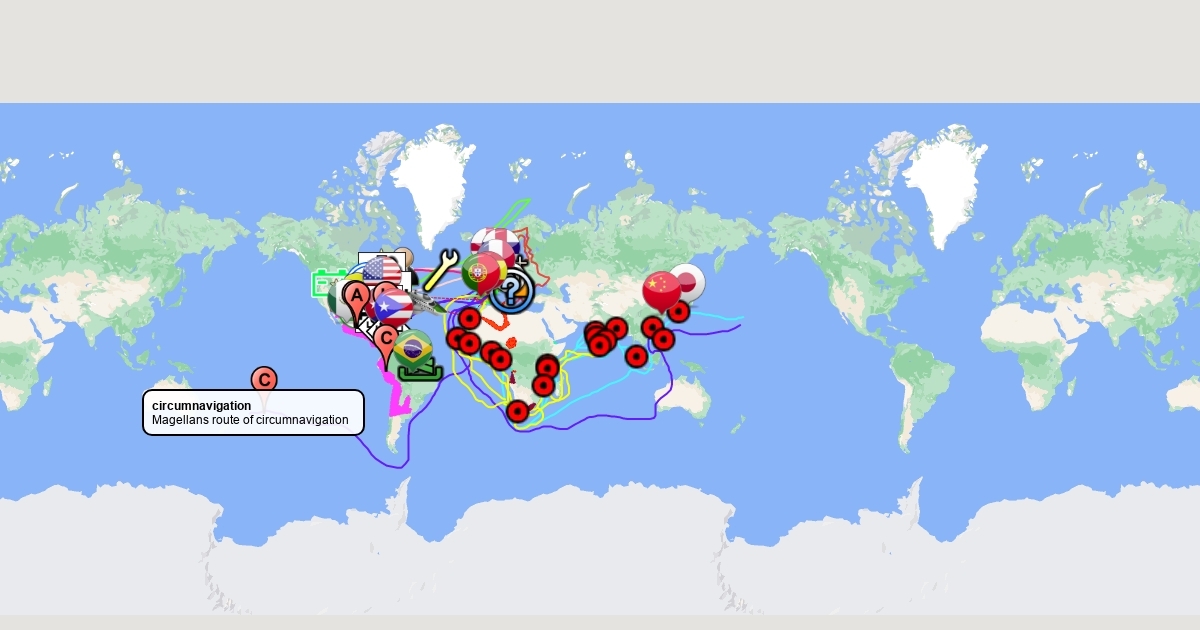Viewport: 1200px width, 630px height.
Task: Click the pink highlighted region in South America
Action: point(398,402)
